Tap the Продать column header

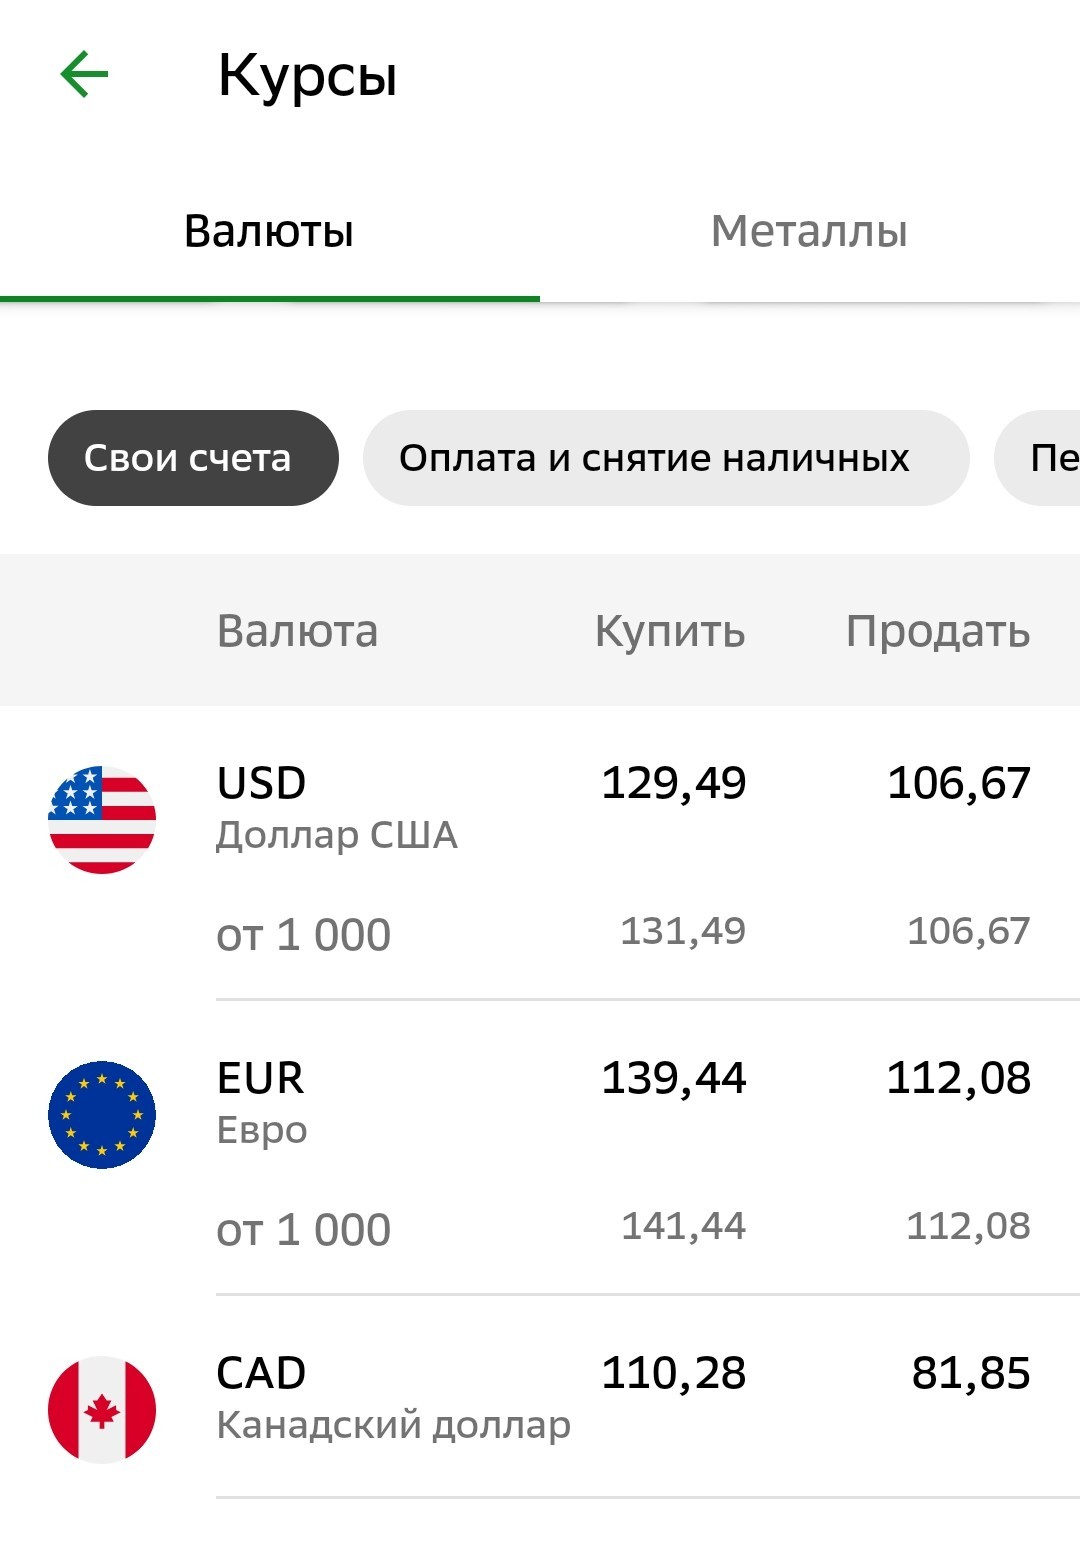[x=938, y=632]
